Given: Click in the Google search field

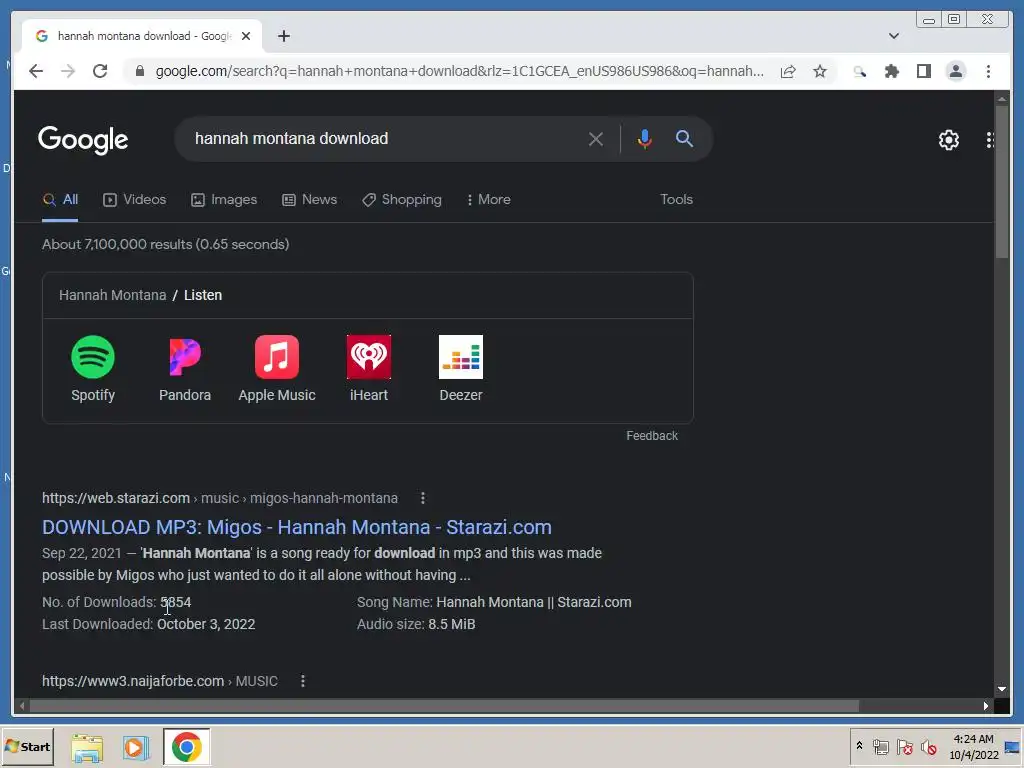Looking at the screenshot, I should pos(385,138).
